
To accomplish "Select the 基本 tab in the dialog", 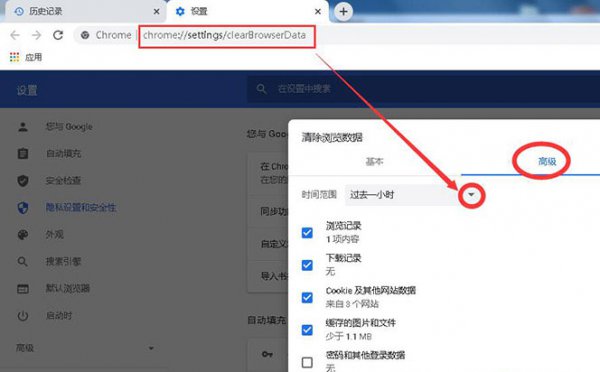I will pos(375,162).
